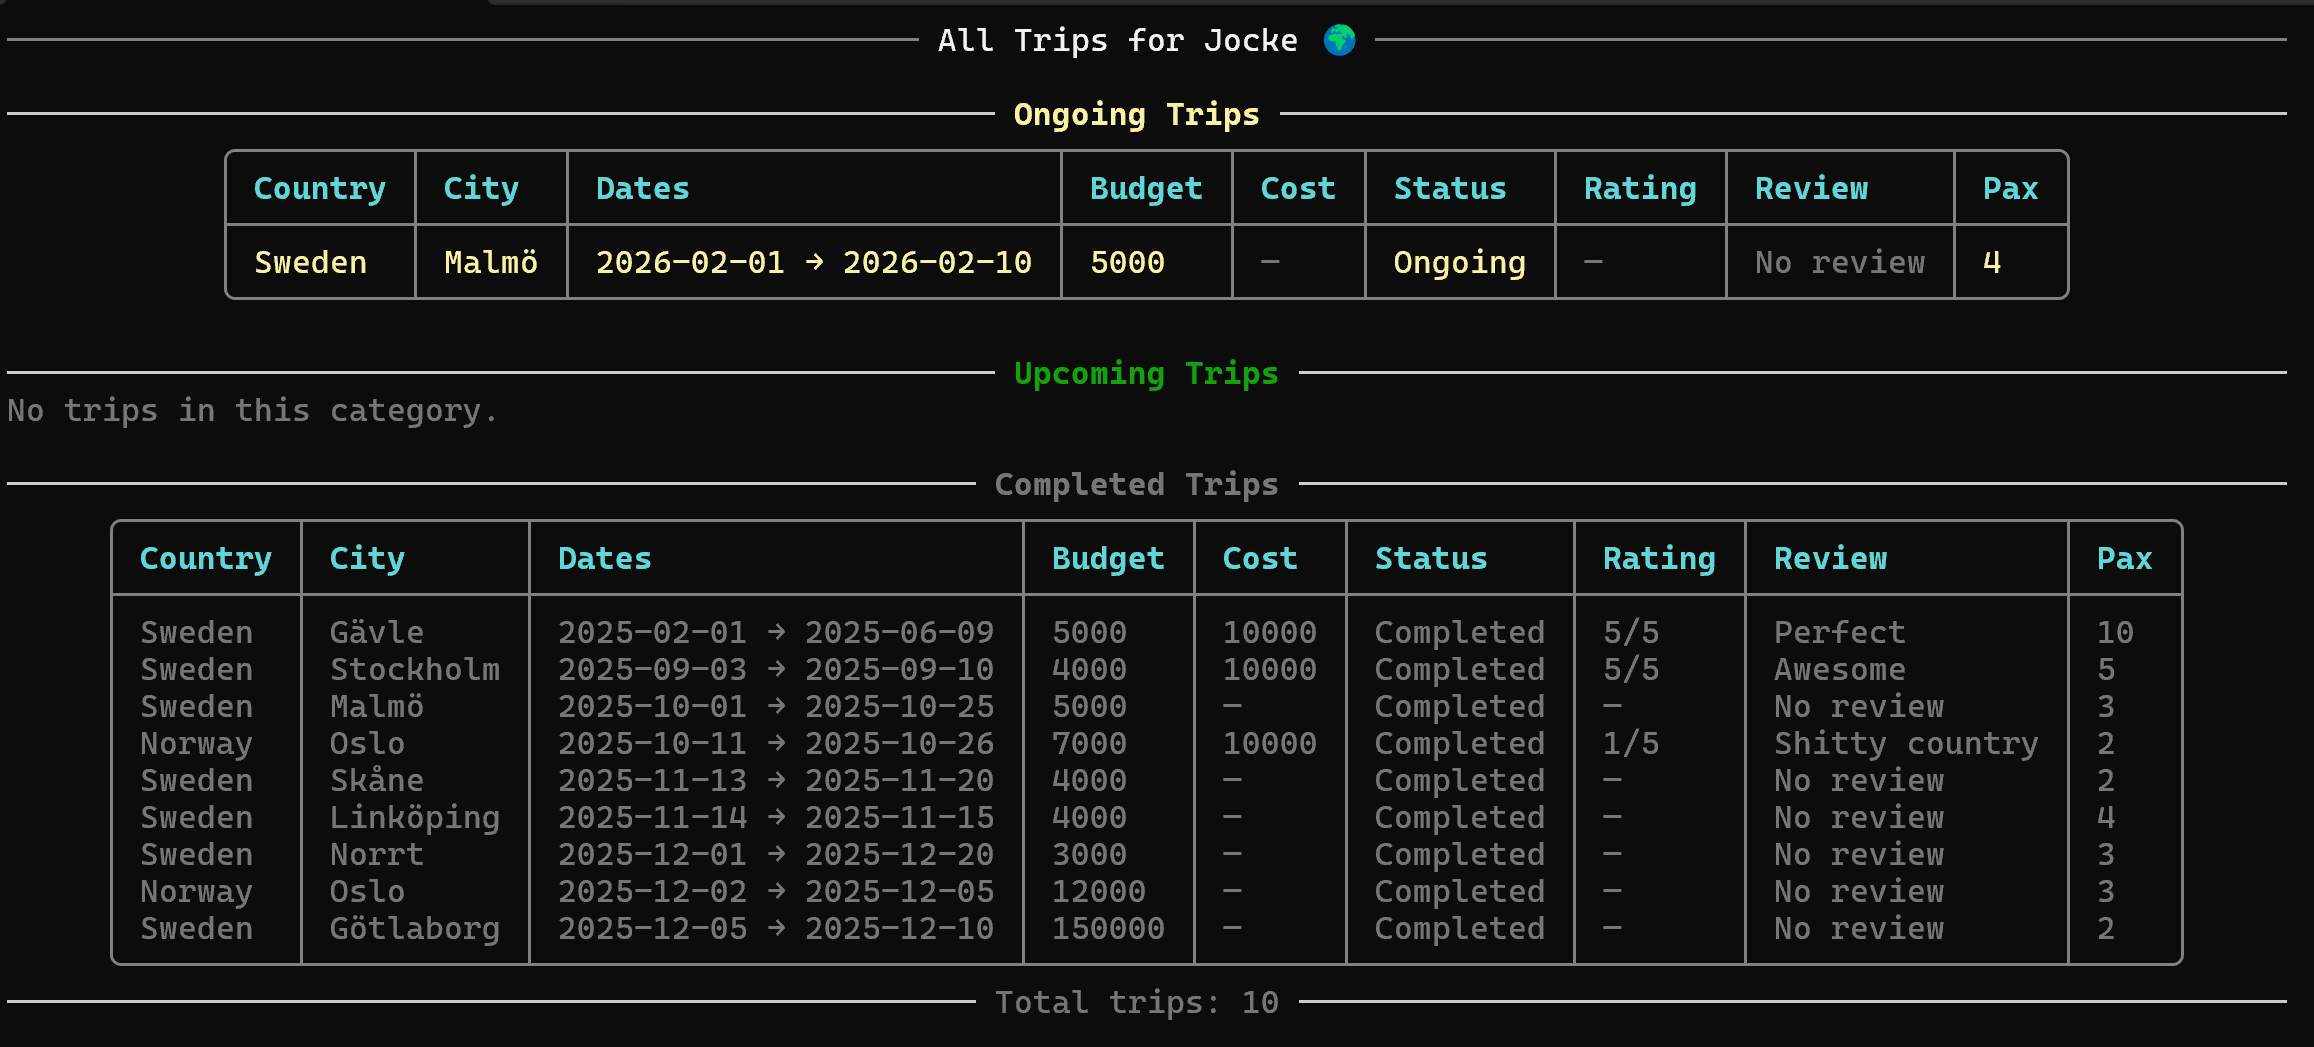
Task: Click the 2026-02-01 → 2026-02-10 date range
Action: coord(813,262)
